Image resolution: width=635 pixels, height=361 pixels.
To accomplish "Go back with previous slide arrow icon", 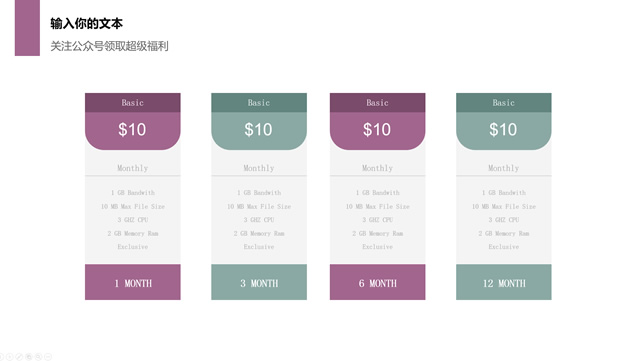I will pyautogui.click(x=1, y=357).
